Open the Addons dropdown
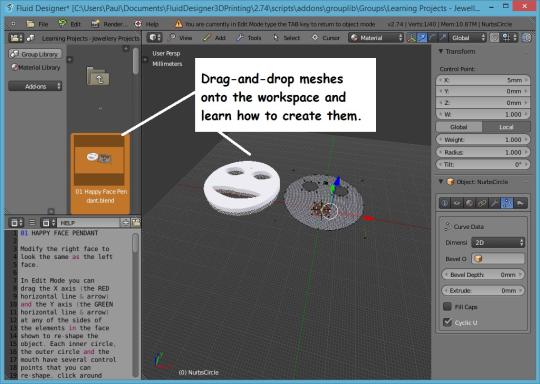The image size is (540, 384). tap(35, 86)
